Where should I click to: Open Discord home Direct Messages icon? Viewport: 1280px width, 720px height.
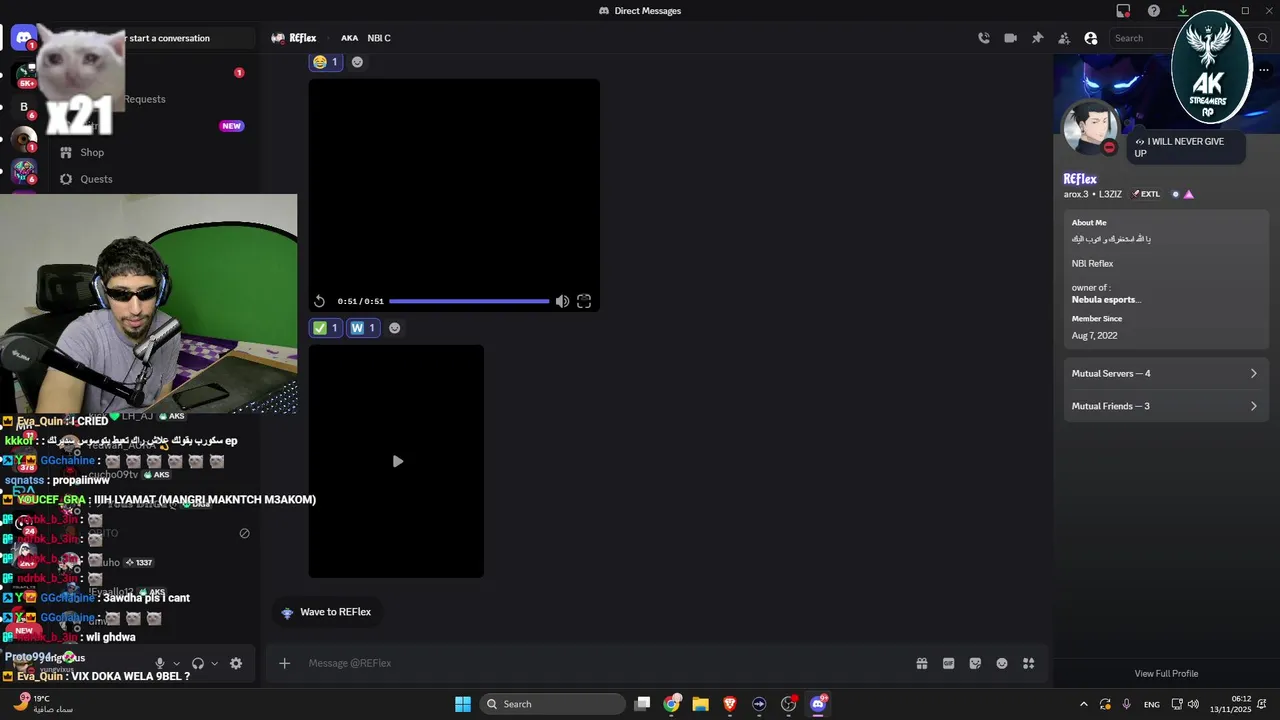24,38
